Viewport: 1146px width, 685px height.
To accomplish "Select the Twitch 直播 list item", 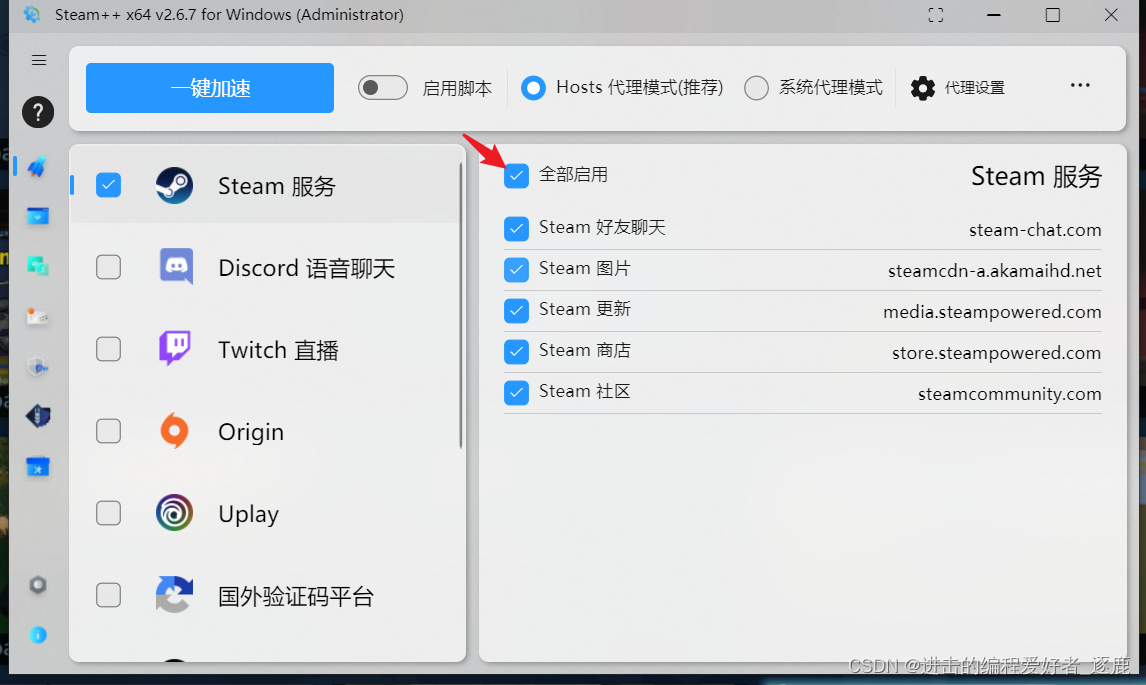I will pos(265,349).
